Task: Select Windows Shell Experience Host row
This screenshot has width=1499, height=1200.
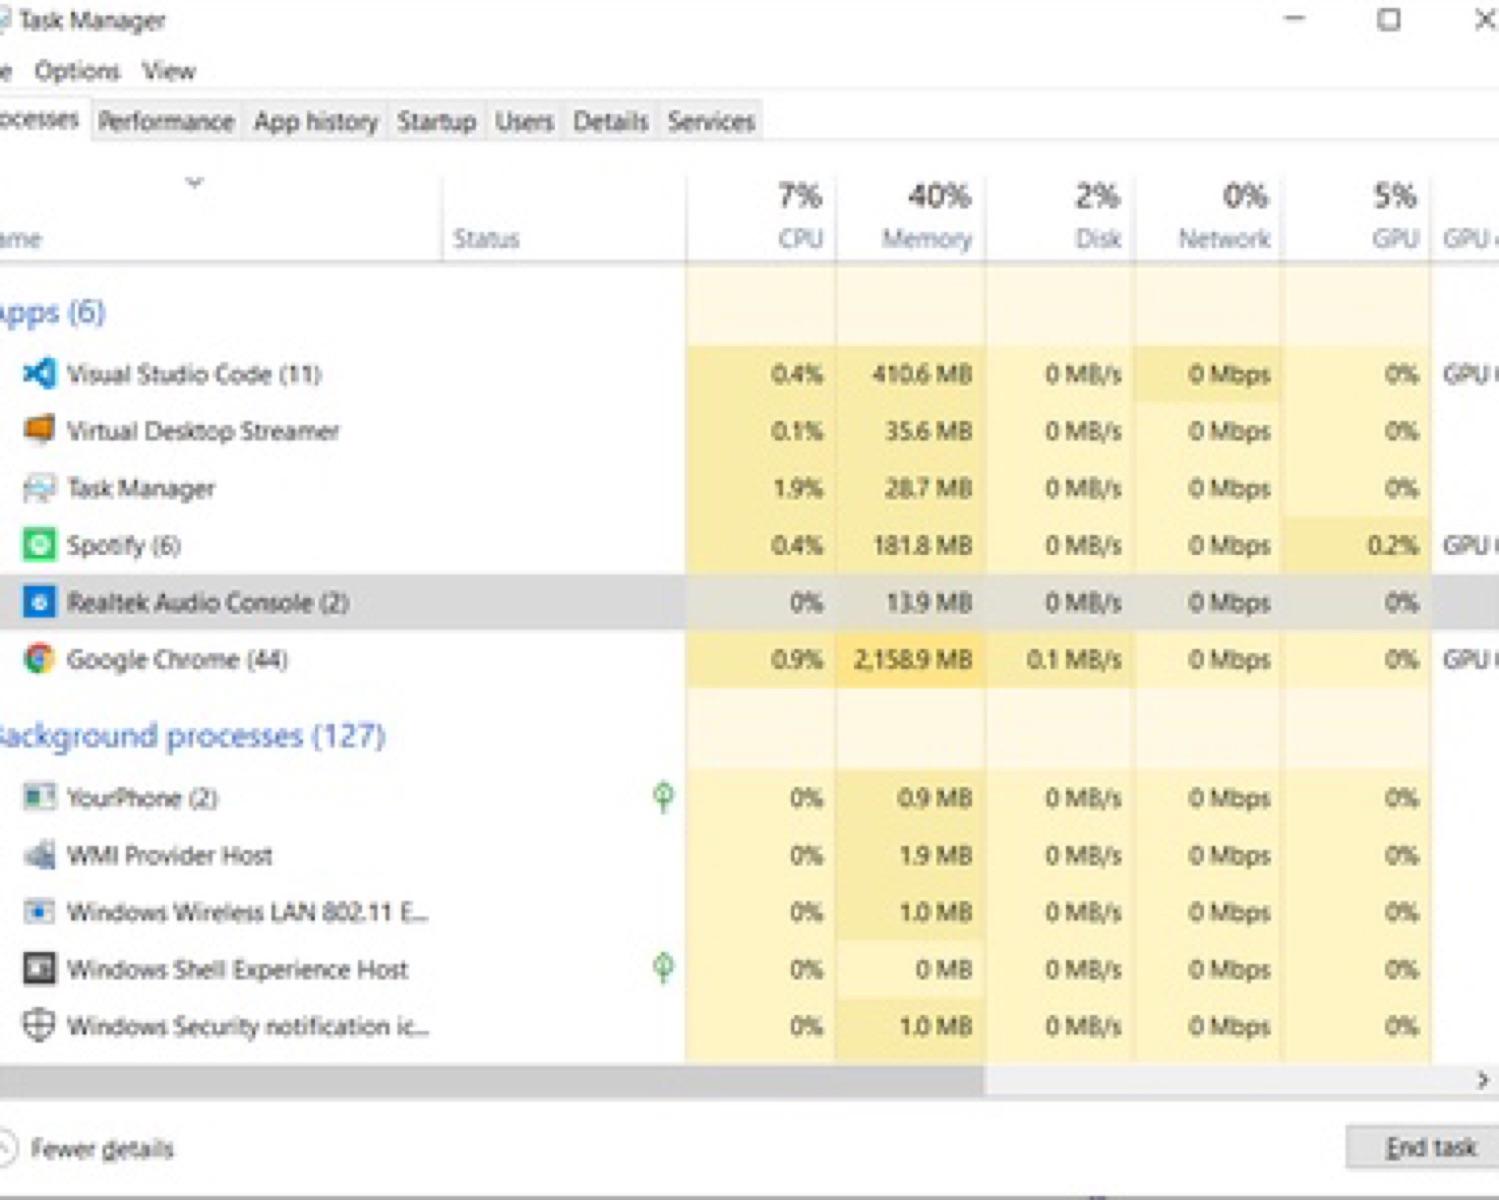Action: pyautogui.click(x=749, y=969)
